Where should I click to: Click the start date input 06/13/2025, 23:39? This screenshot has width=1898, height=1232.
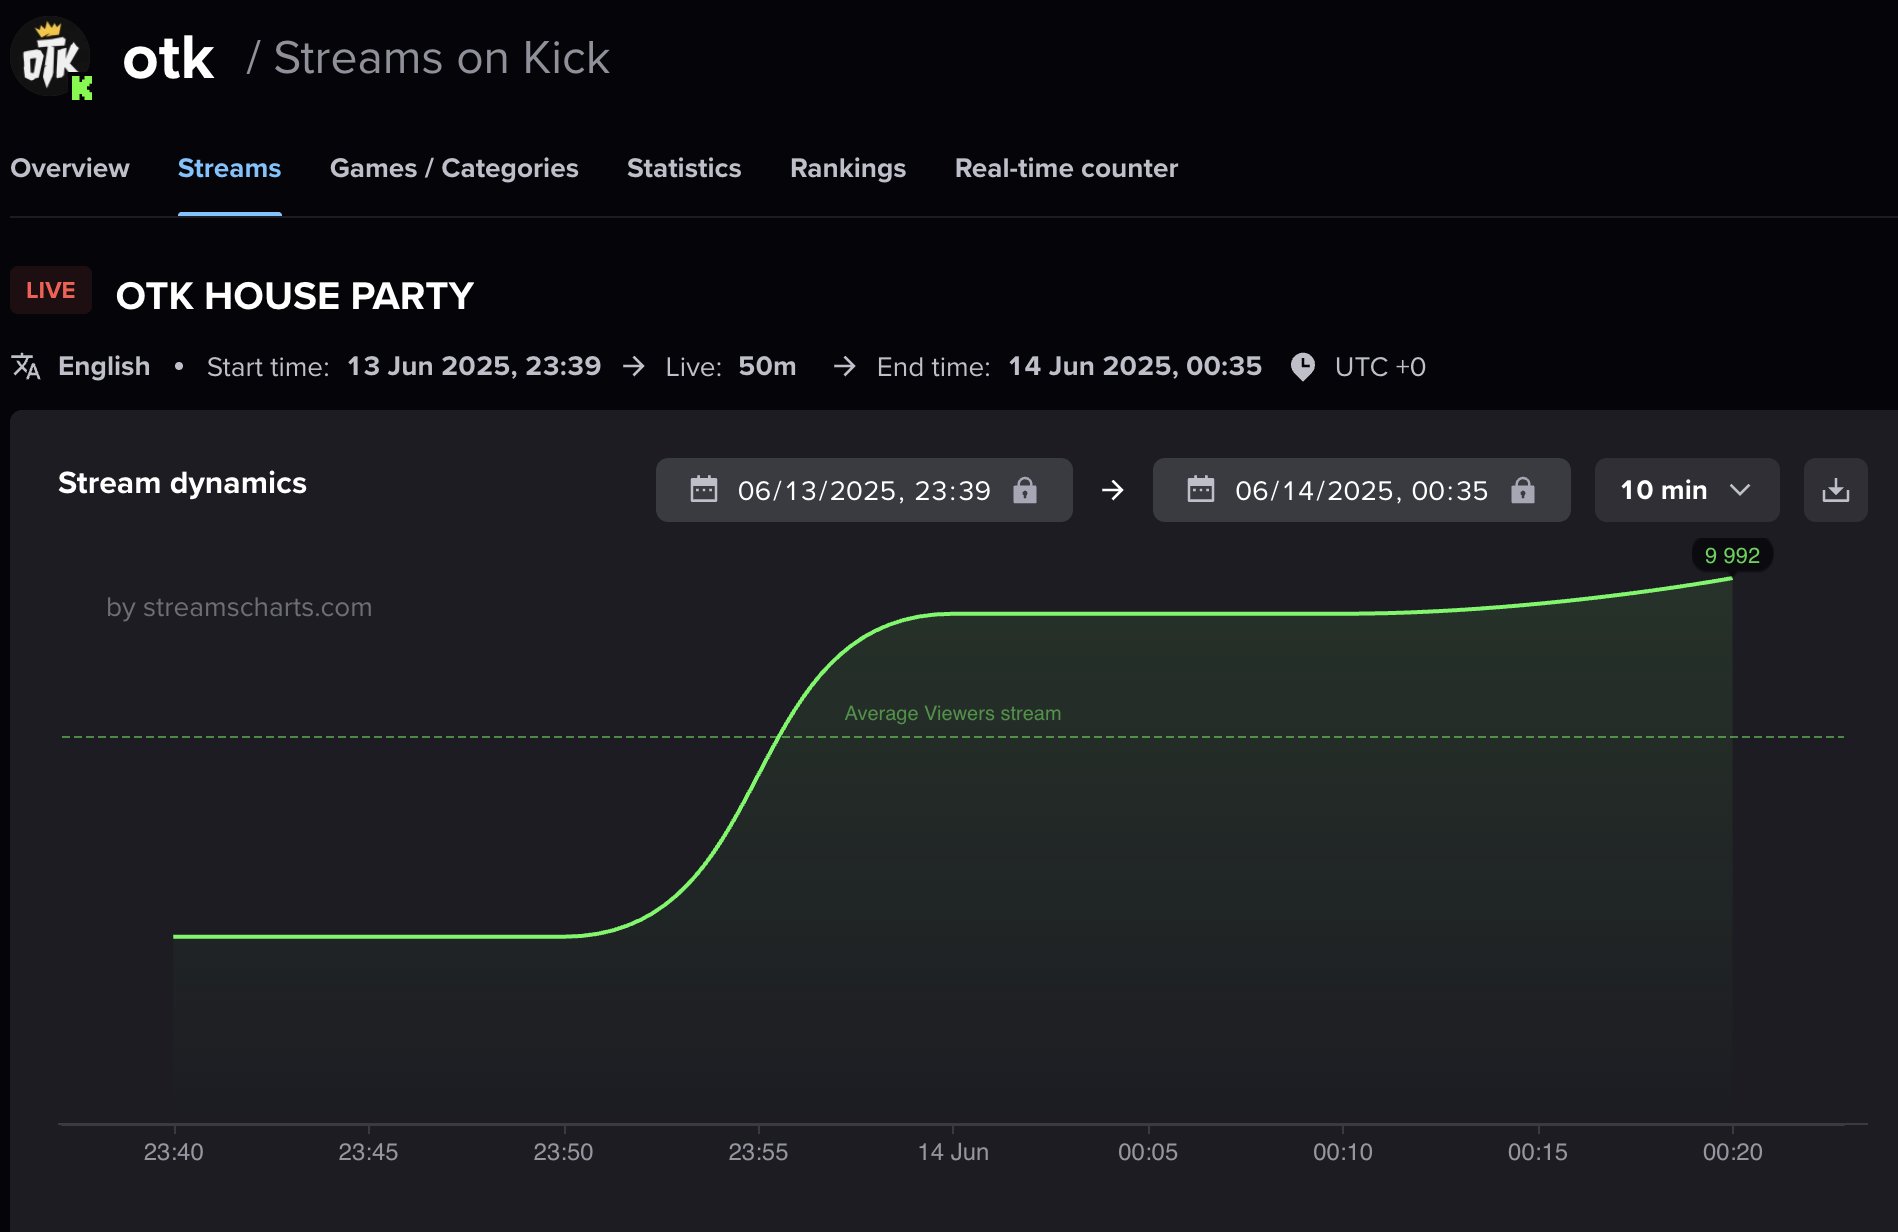864,490
